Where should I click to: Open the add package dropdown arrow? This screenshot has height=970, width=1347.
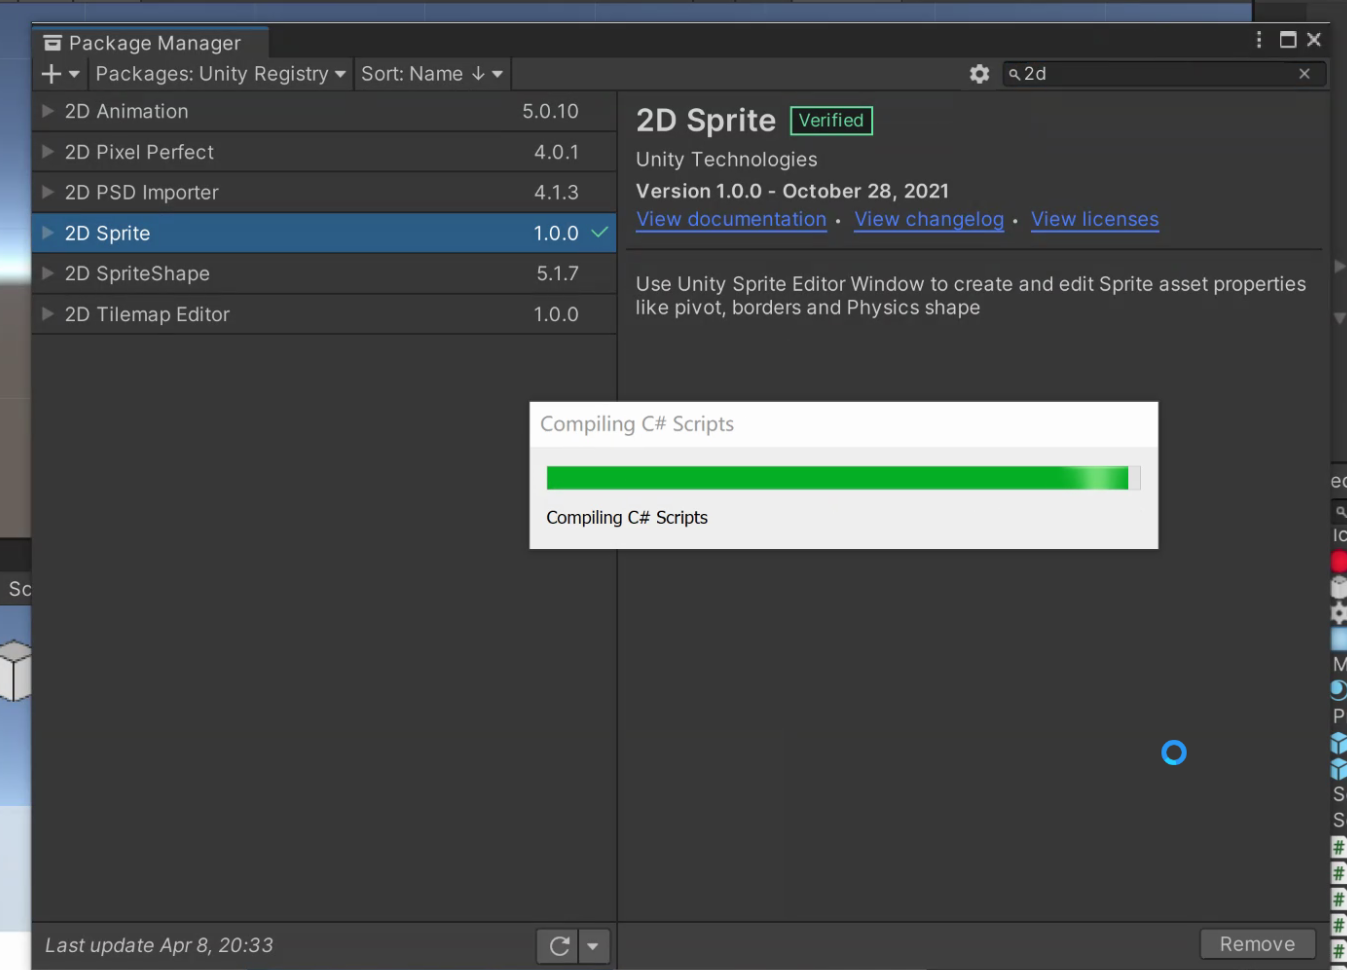74,74
